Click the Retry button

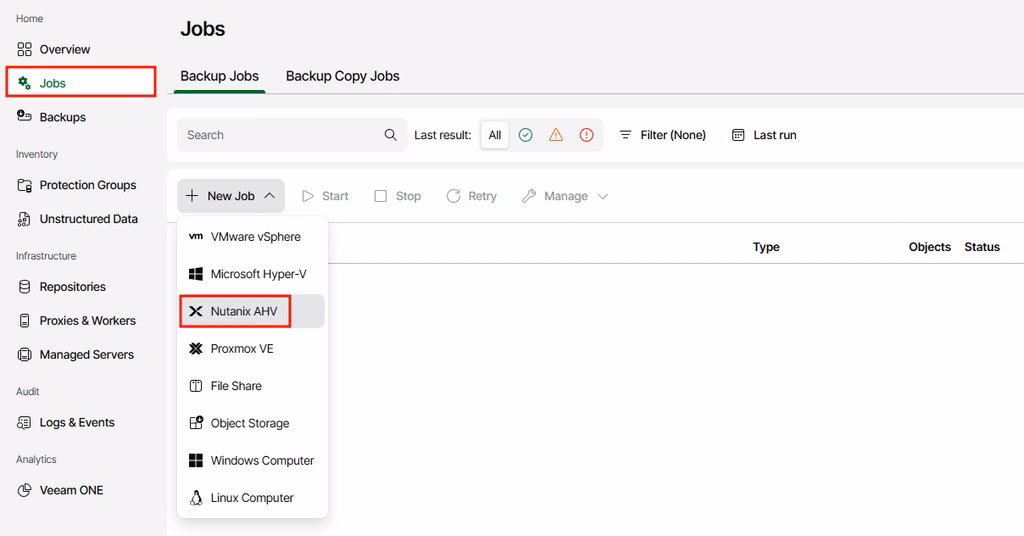point(472,196)
